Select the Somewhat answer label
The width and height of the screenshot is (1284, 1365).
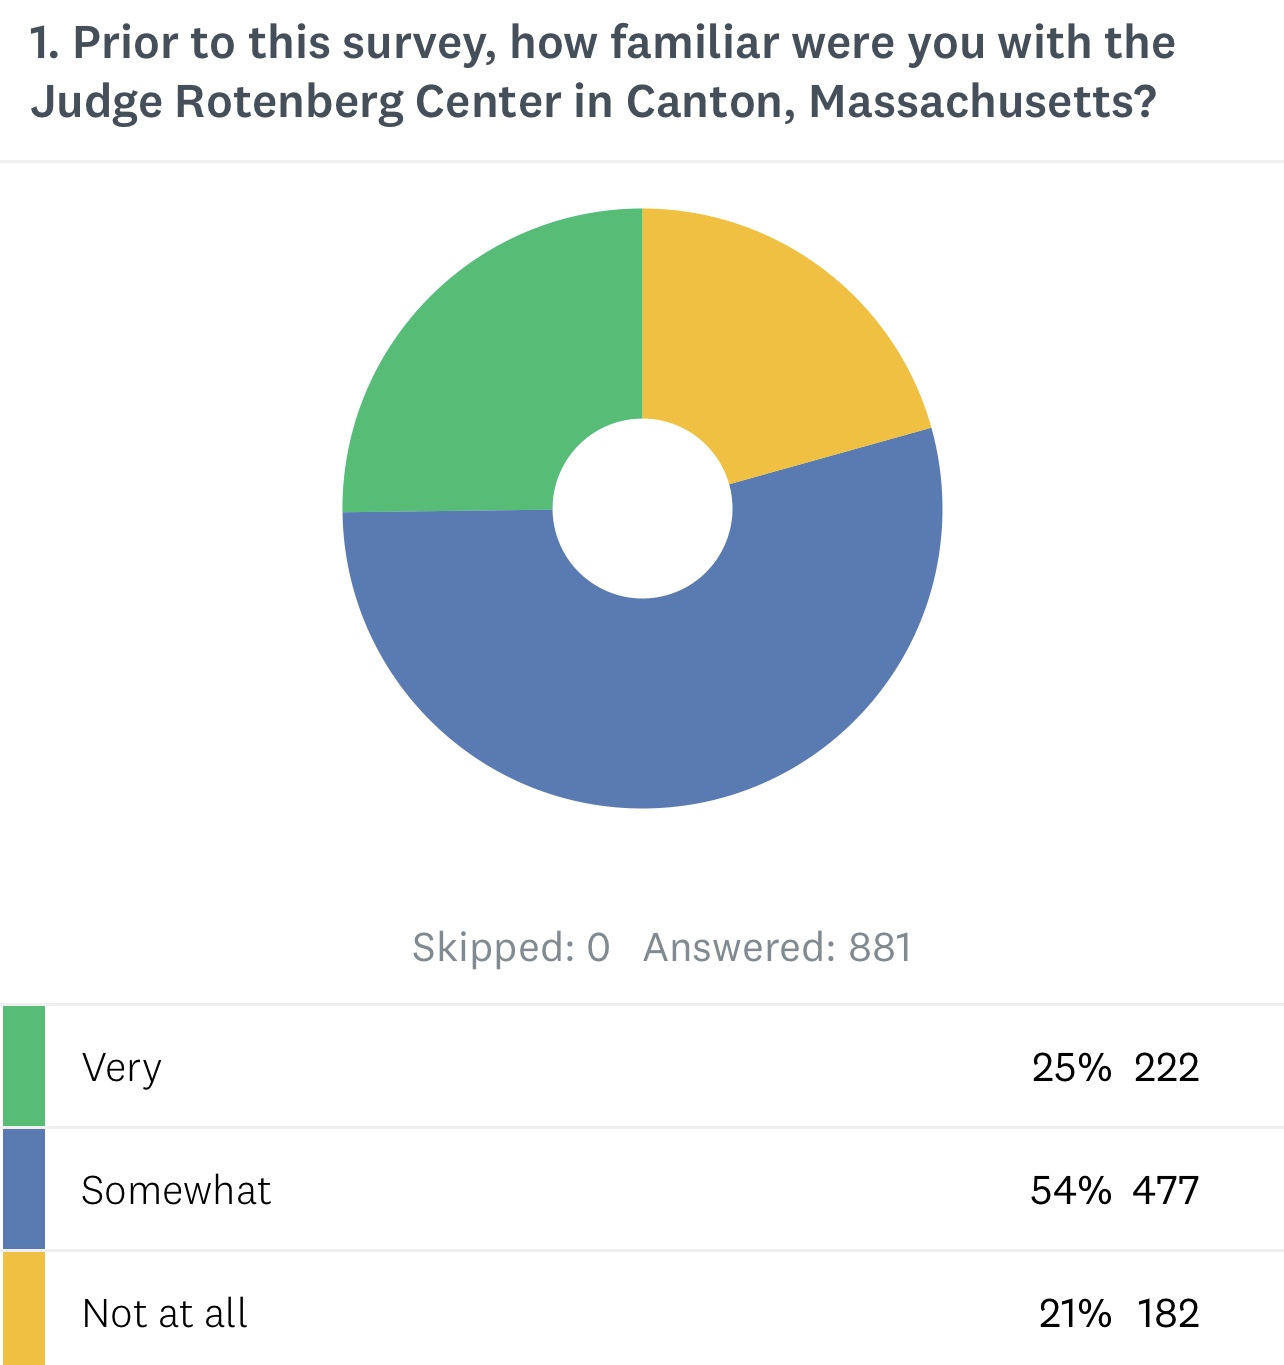[176, 1191]
